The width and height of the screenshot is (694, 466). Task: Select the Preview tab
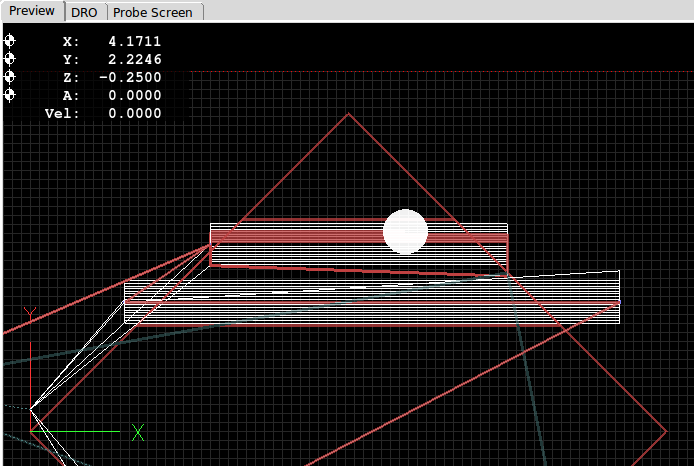point(32,11)
